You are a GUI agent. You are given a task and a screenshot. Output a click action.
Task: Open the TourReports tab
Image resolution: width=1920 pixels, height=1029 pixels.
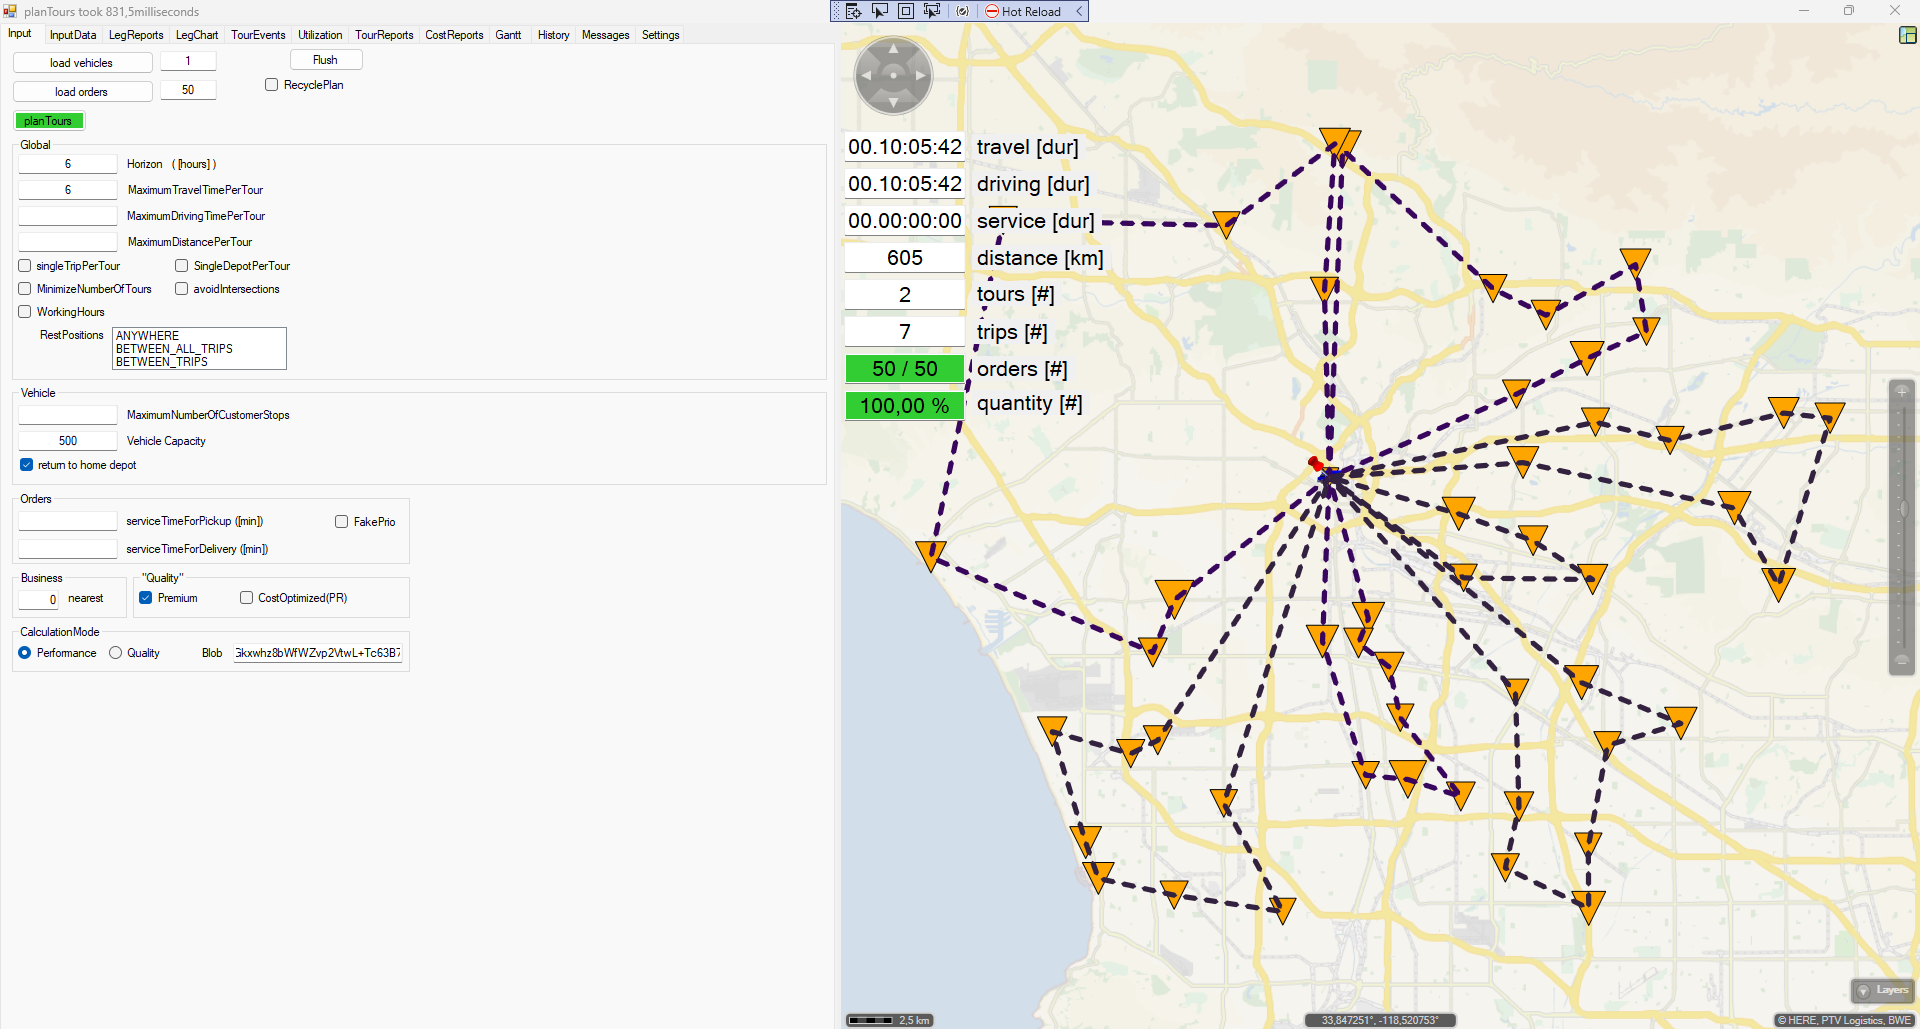coord(384,35)
